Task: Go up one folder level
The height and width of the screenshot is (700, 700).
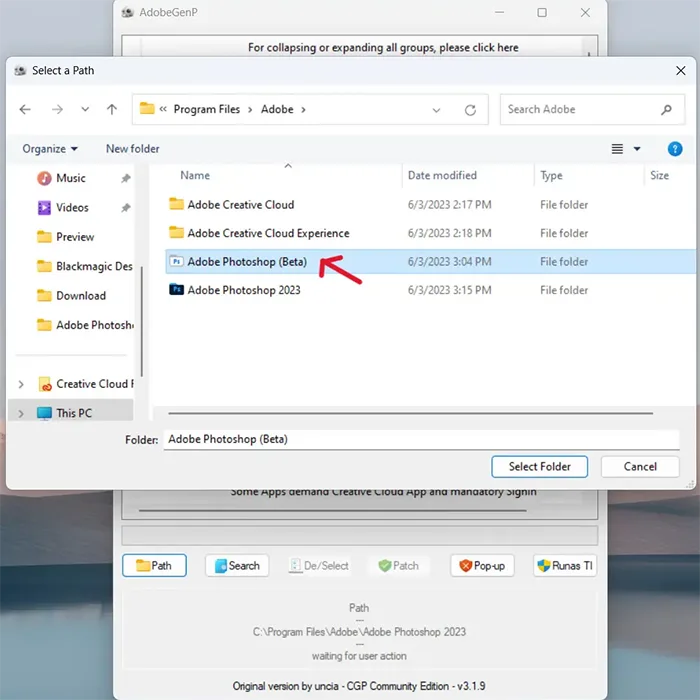Action: point(112,109)
